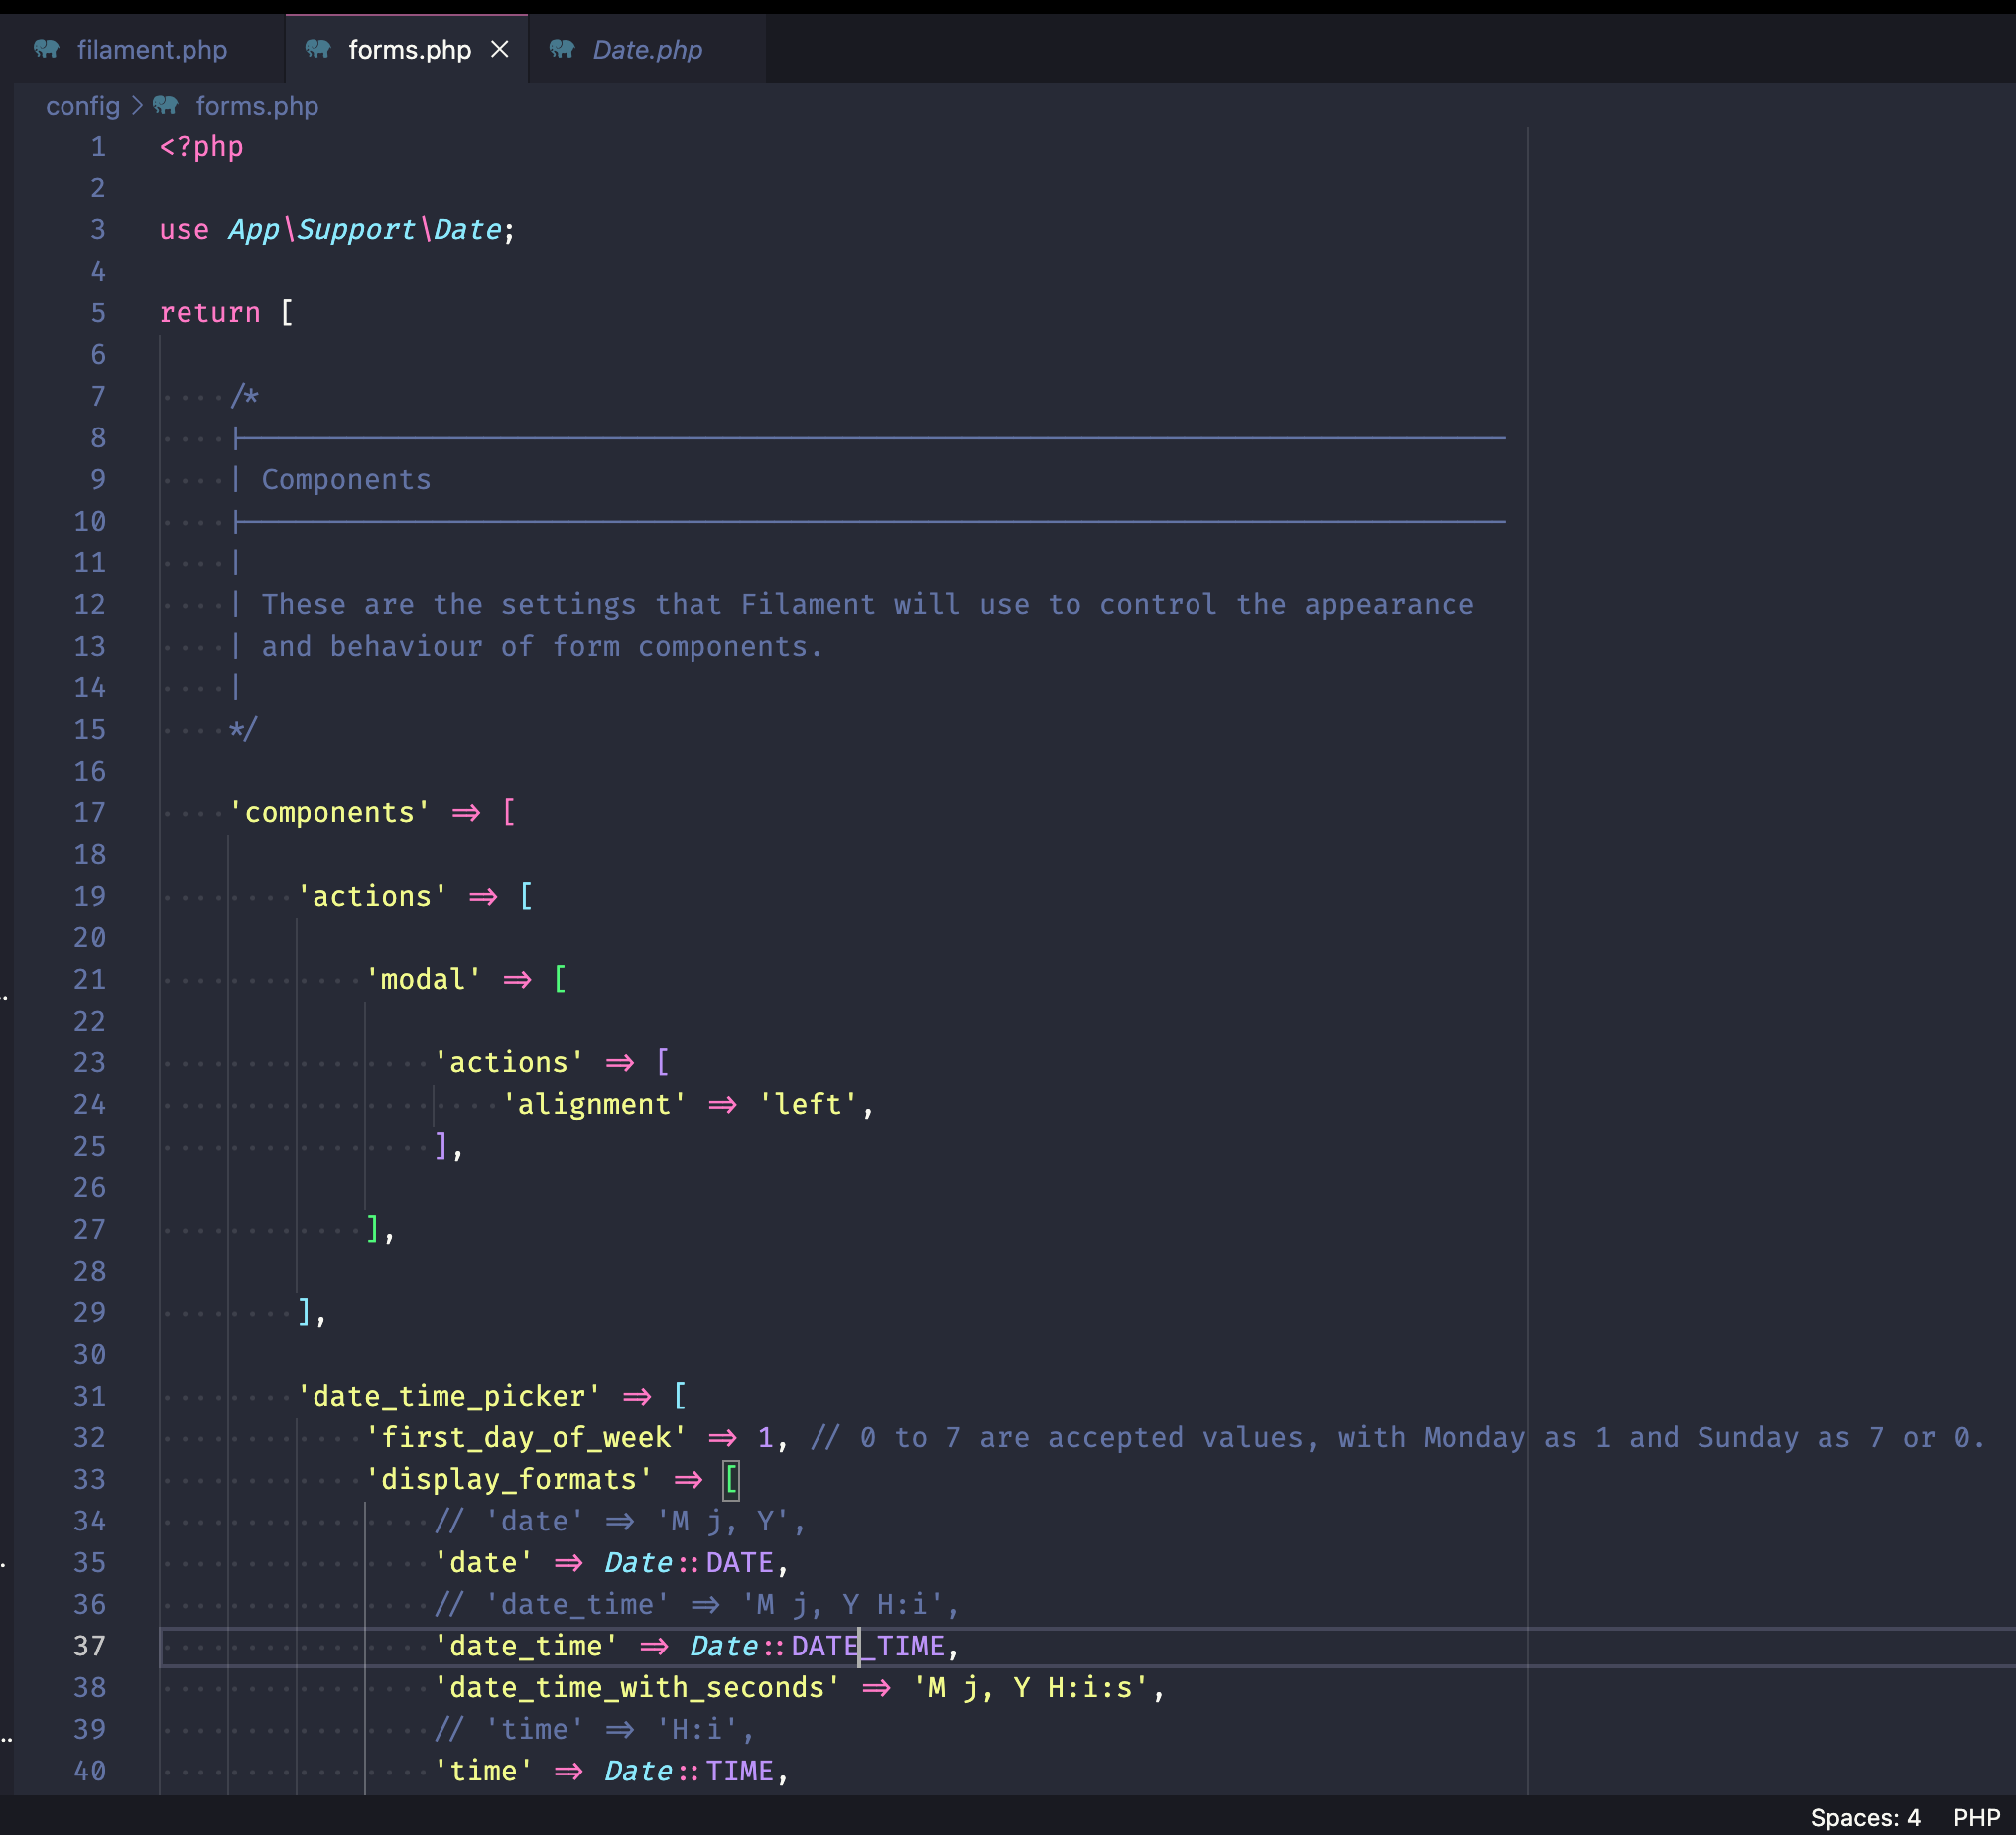2016x1835 pixels.
Task: Click the PHP elephant icon on filament.php tab
Action: tap(45, 48)
